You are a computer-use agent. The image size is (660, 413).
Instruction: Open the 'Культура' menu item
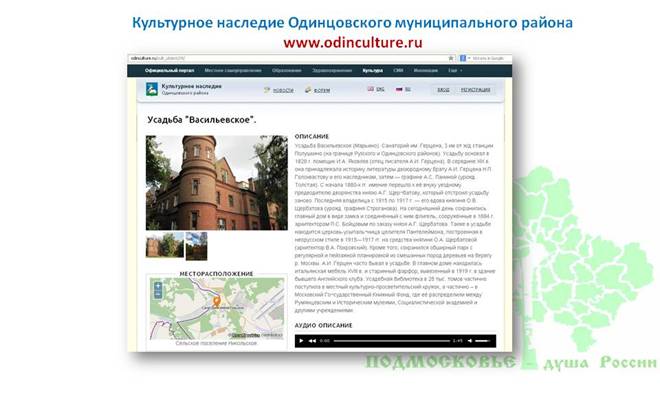[x=373, y=70]
